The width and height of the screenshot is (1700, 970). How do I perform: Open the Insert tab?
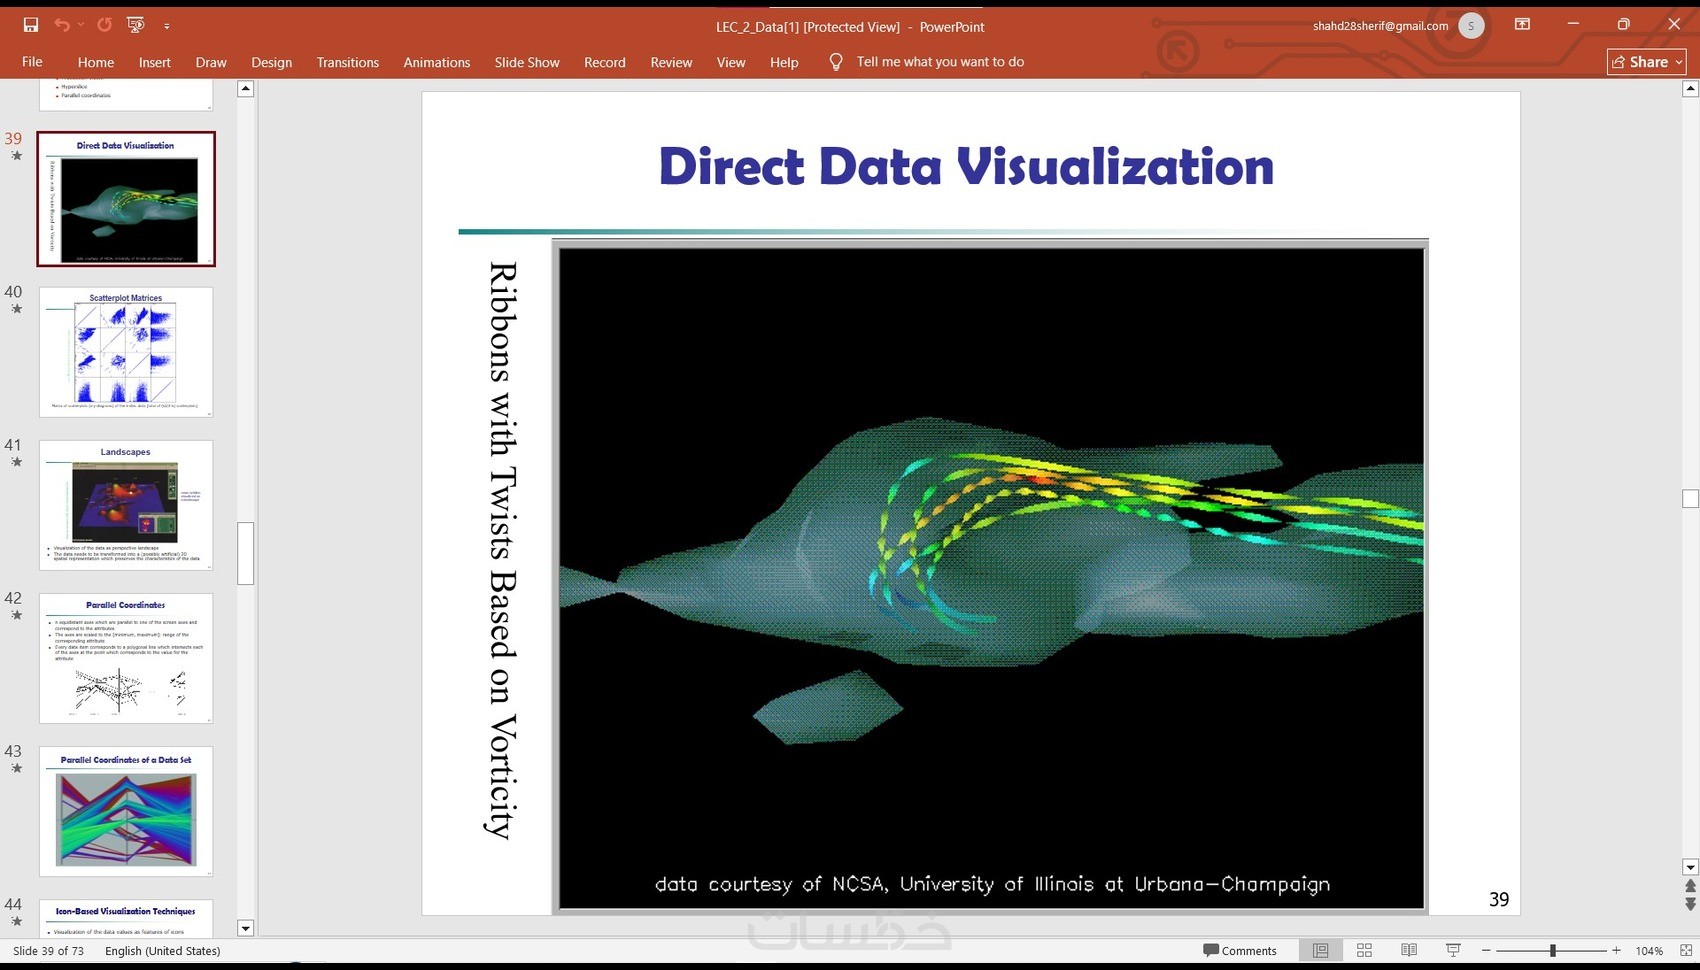pyautogui.click(x=155, y=62)
